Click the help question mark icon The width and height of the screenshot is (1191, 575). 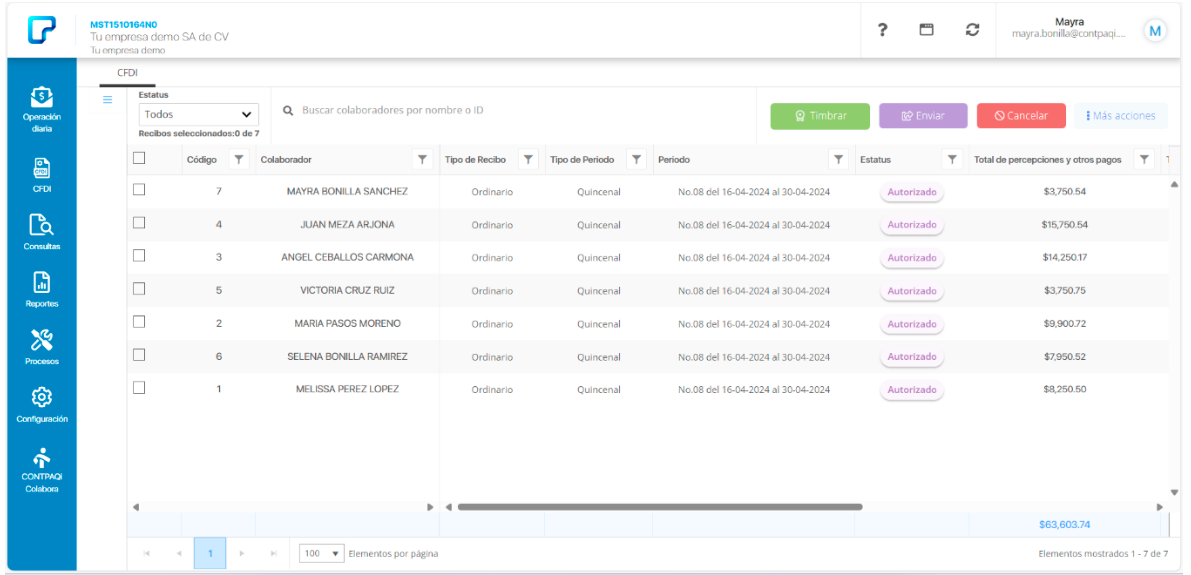coord(882,30)
